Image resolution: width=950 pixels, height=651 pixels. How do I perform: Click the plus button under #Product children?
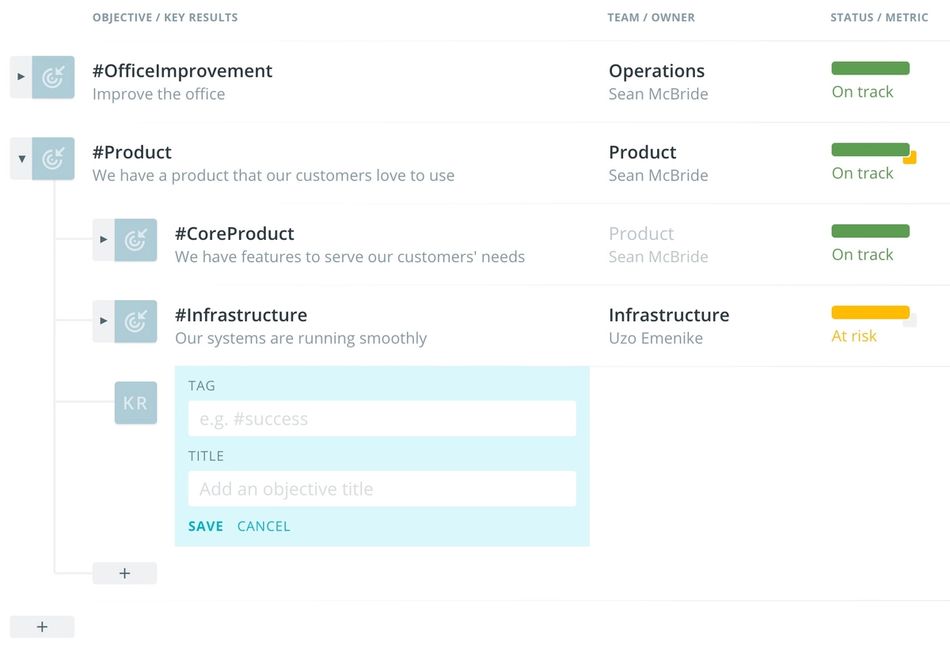point(124,573)
